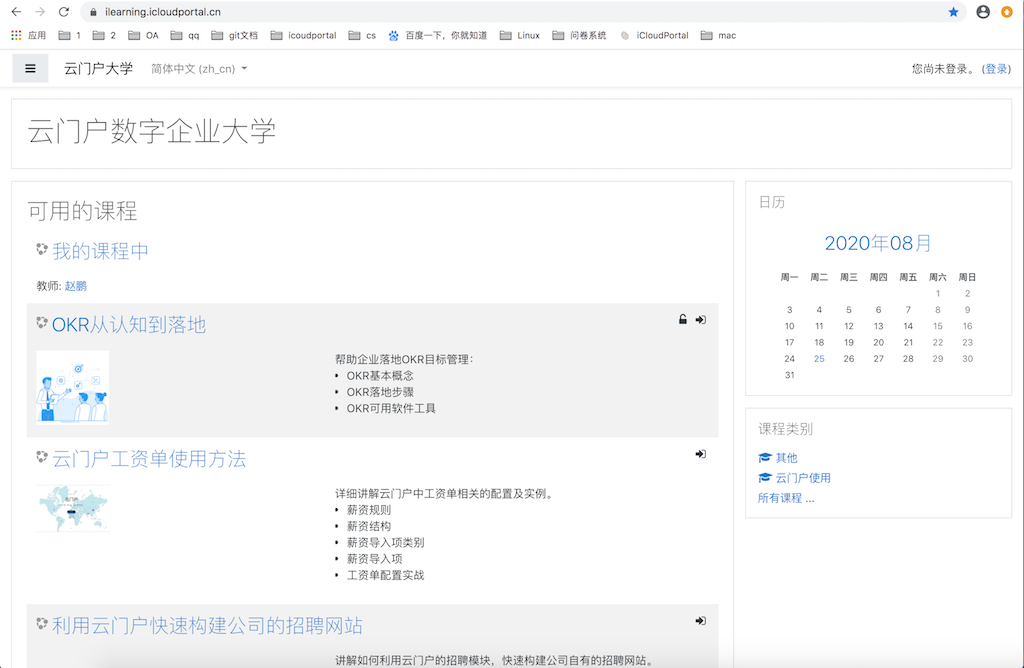Viewport: 1024px width, 668px height.
Task: Open the qq bookmark folder
Action: tap(185, 35)
